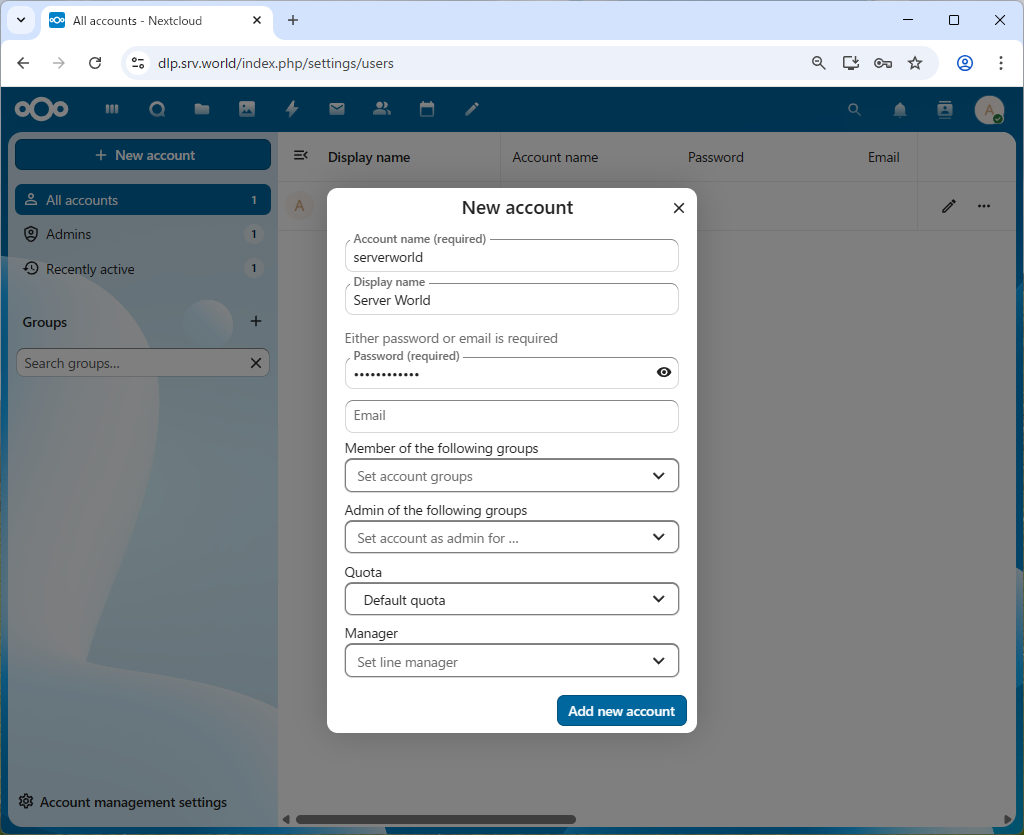
Task: Open the Files app folder icon
Action: point(202,109)
